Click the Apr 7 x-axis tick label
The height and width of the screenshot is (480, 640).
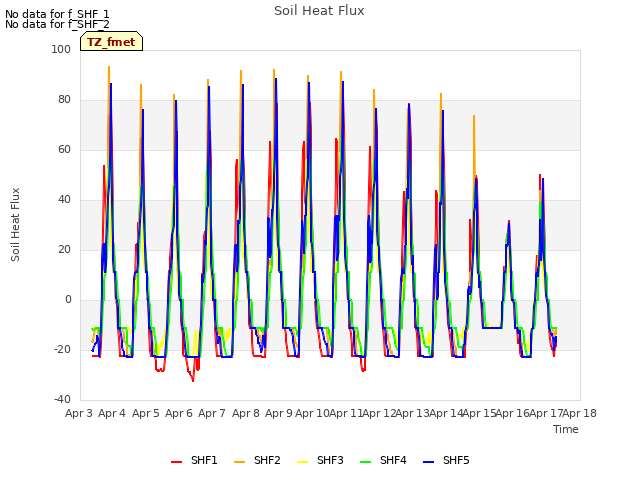coord(212,413)
